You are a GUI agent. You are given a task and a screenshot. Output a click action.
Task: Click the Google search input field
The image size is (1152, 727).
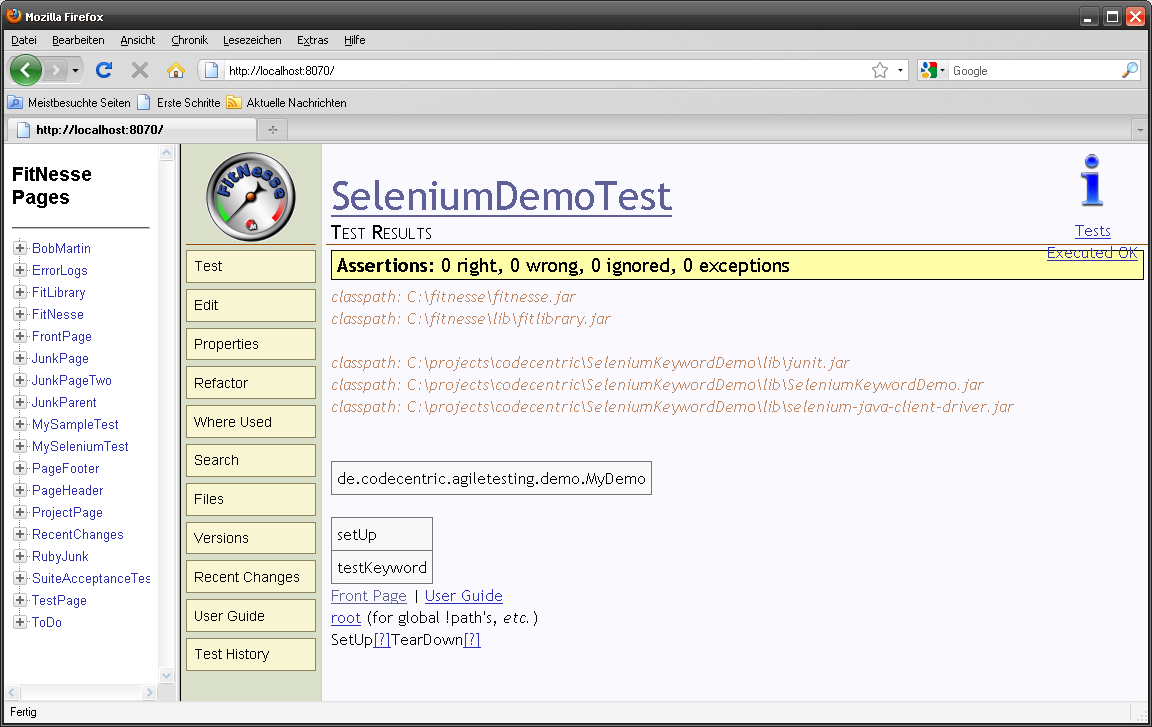(1034, 70)
